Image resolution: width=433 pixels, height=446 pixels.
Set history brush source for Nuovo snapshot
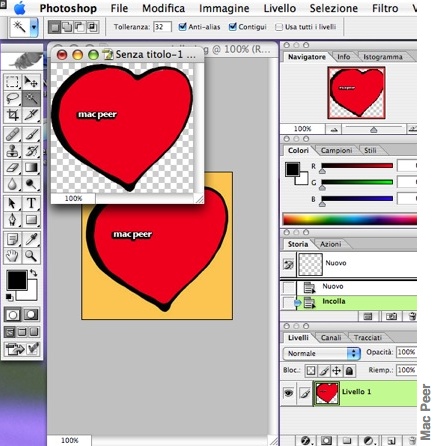[288, 265]
